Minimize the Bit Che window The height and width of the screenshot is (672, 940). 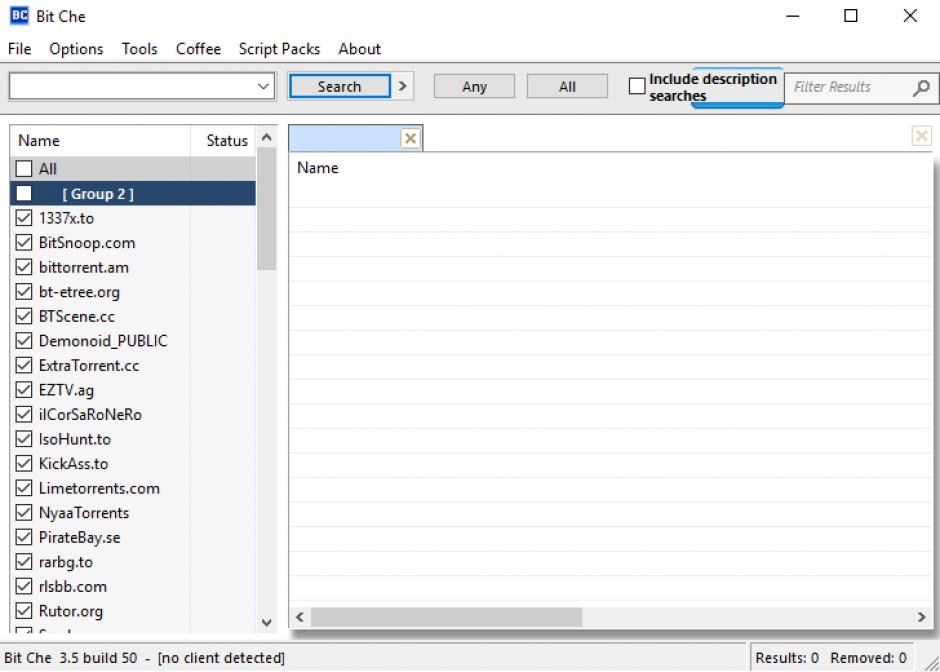[x=793, y=16]
